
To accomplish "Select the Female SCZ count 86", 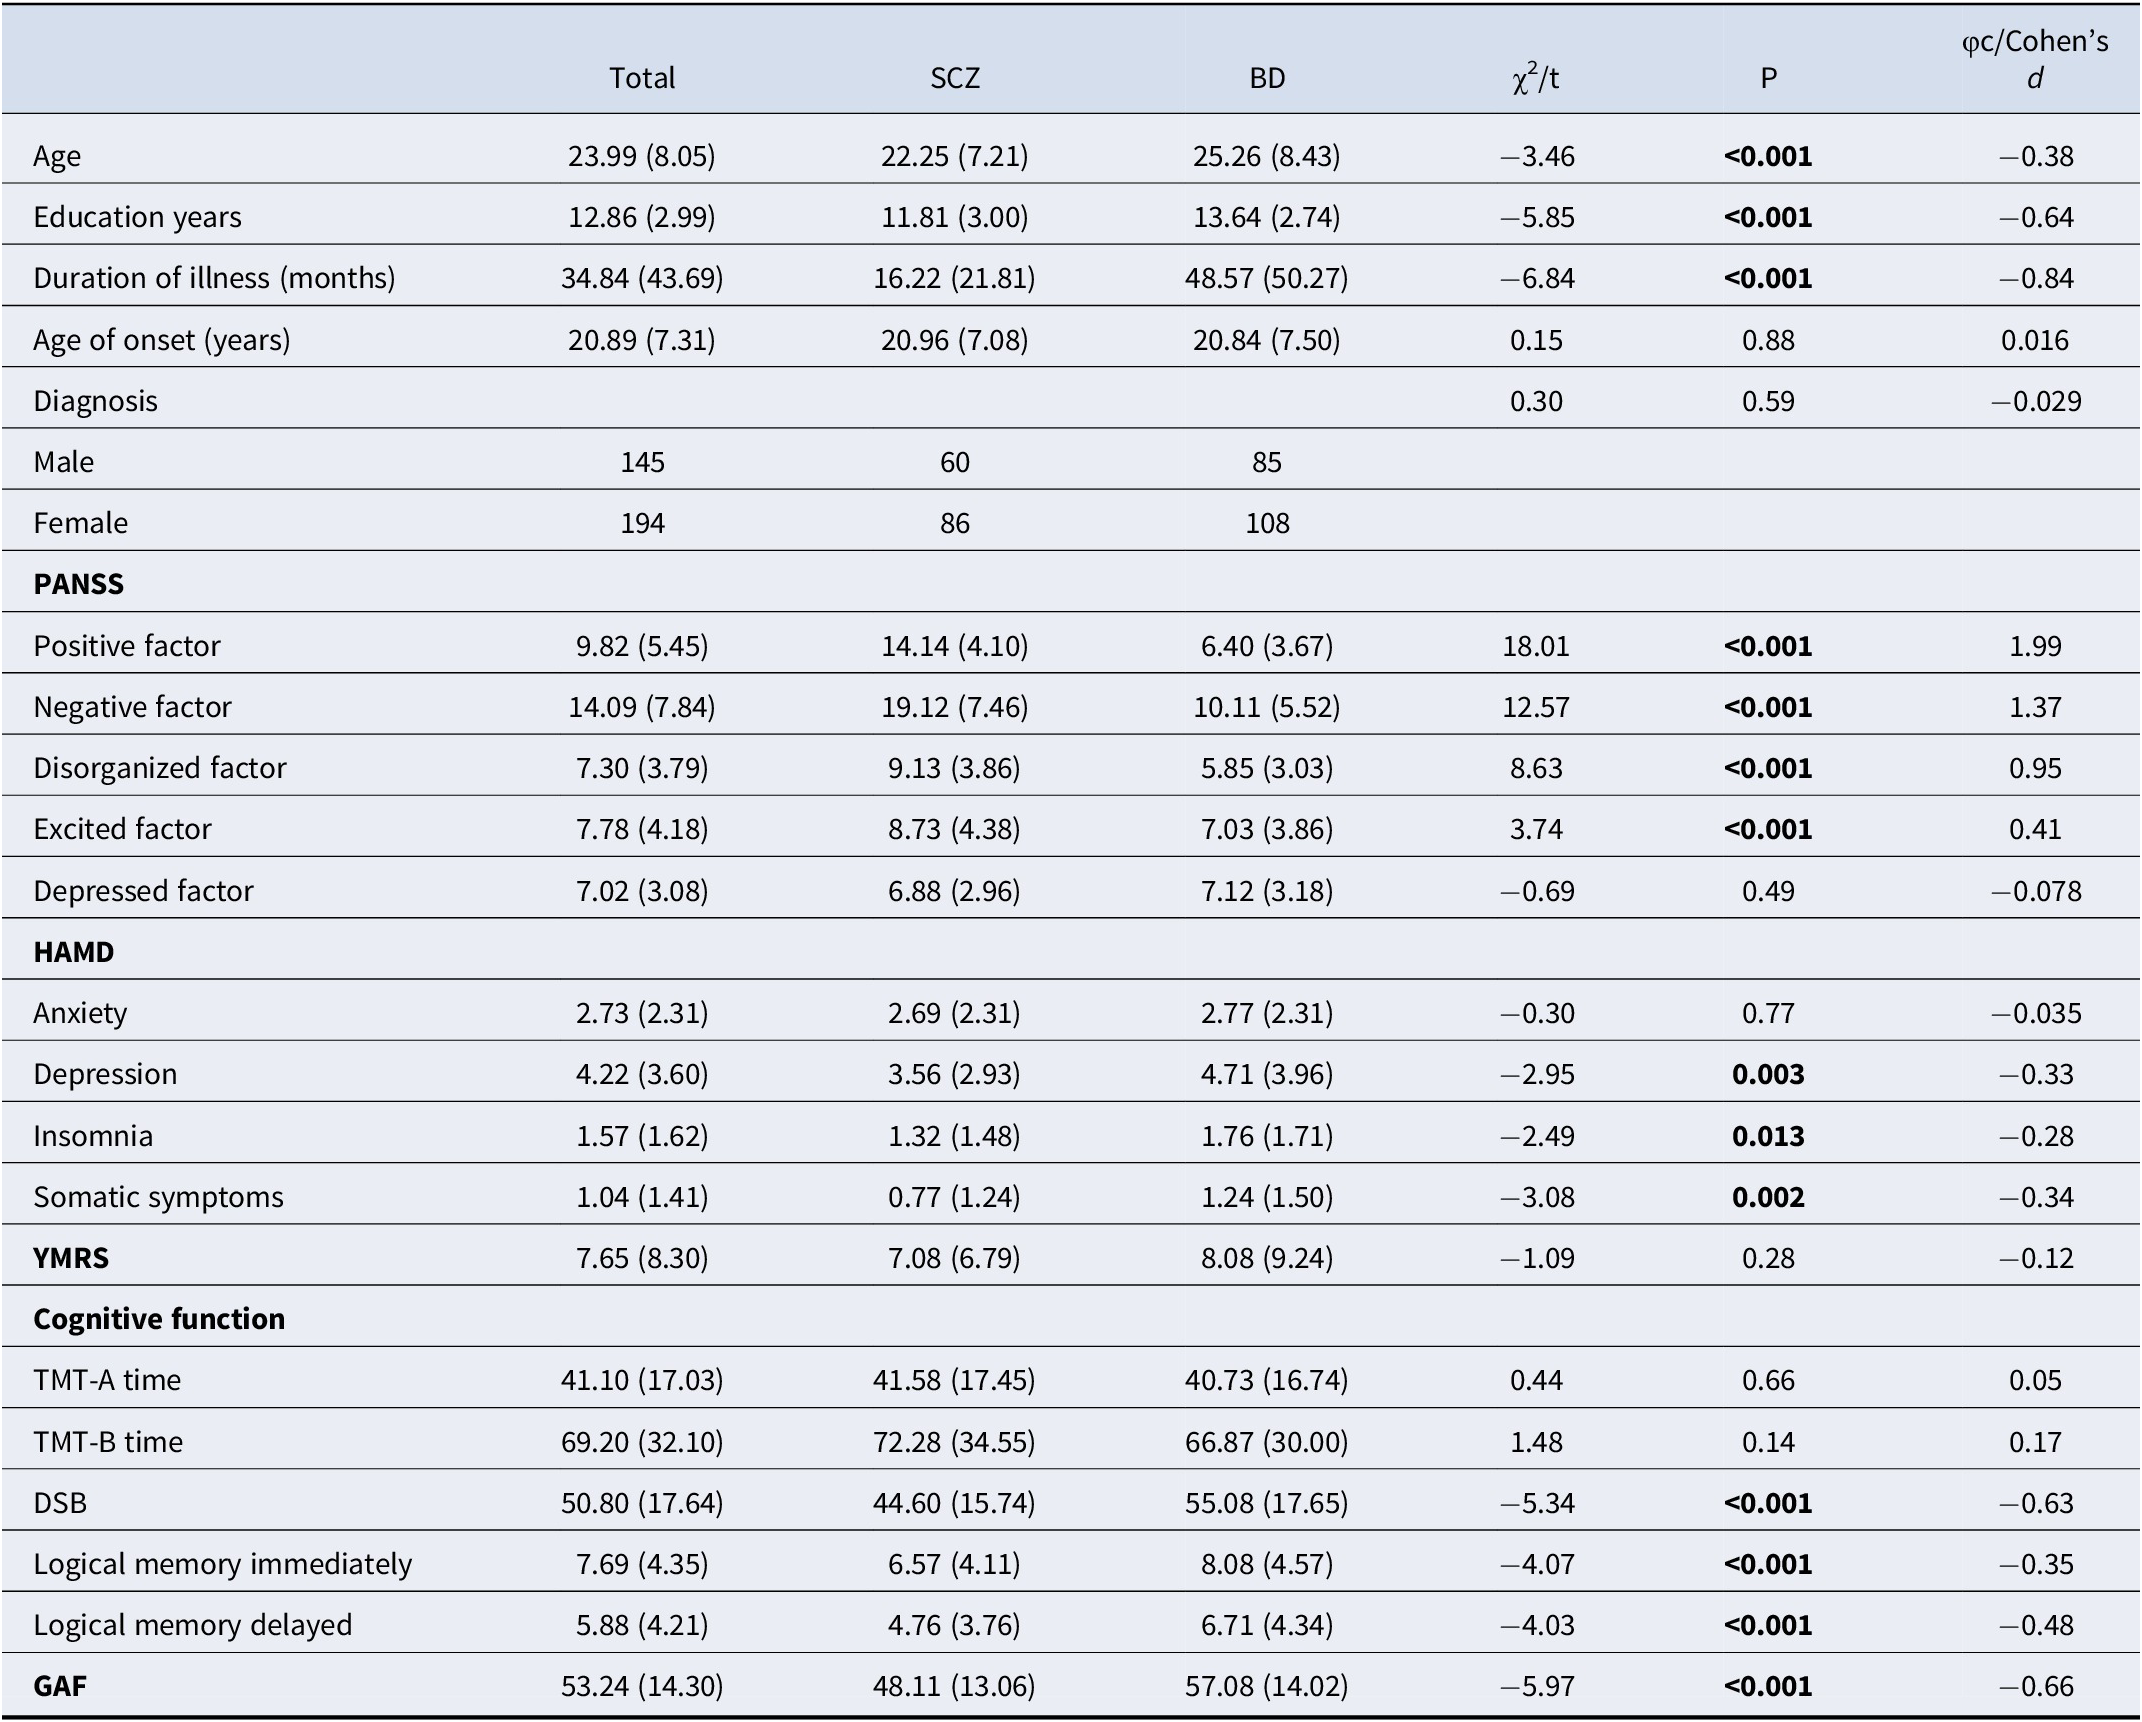I will [954, 523].
